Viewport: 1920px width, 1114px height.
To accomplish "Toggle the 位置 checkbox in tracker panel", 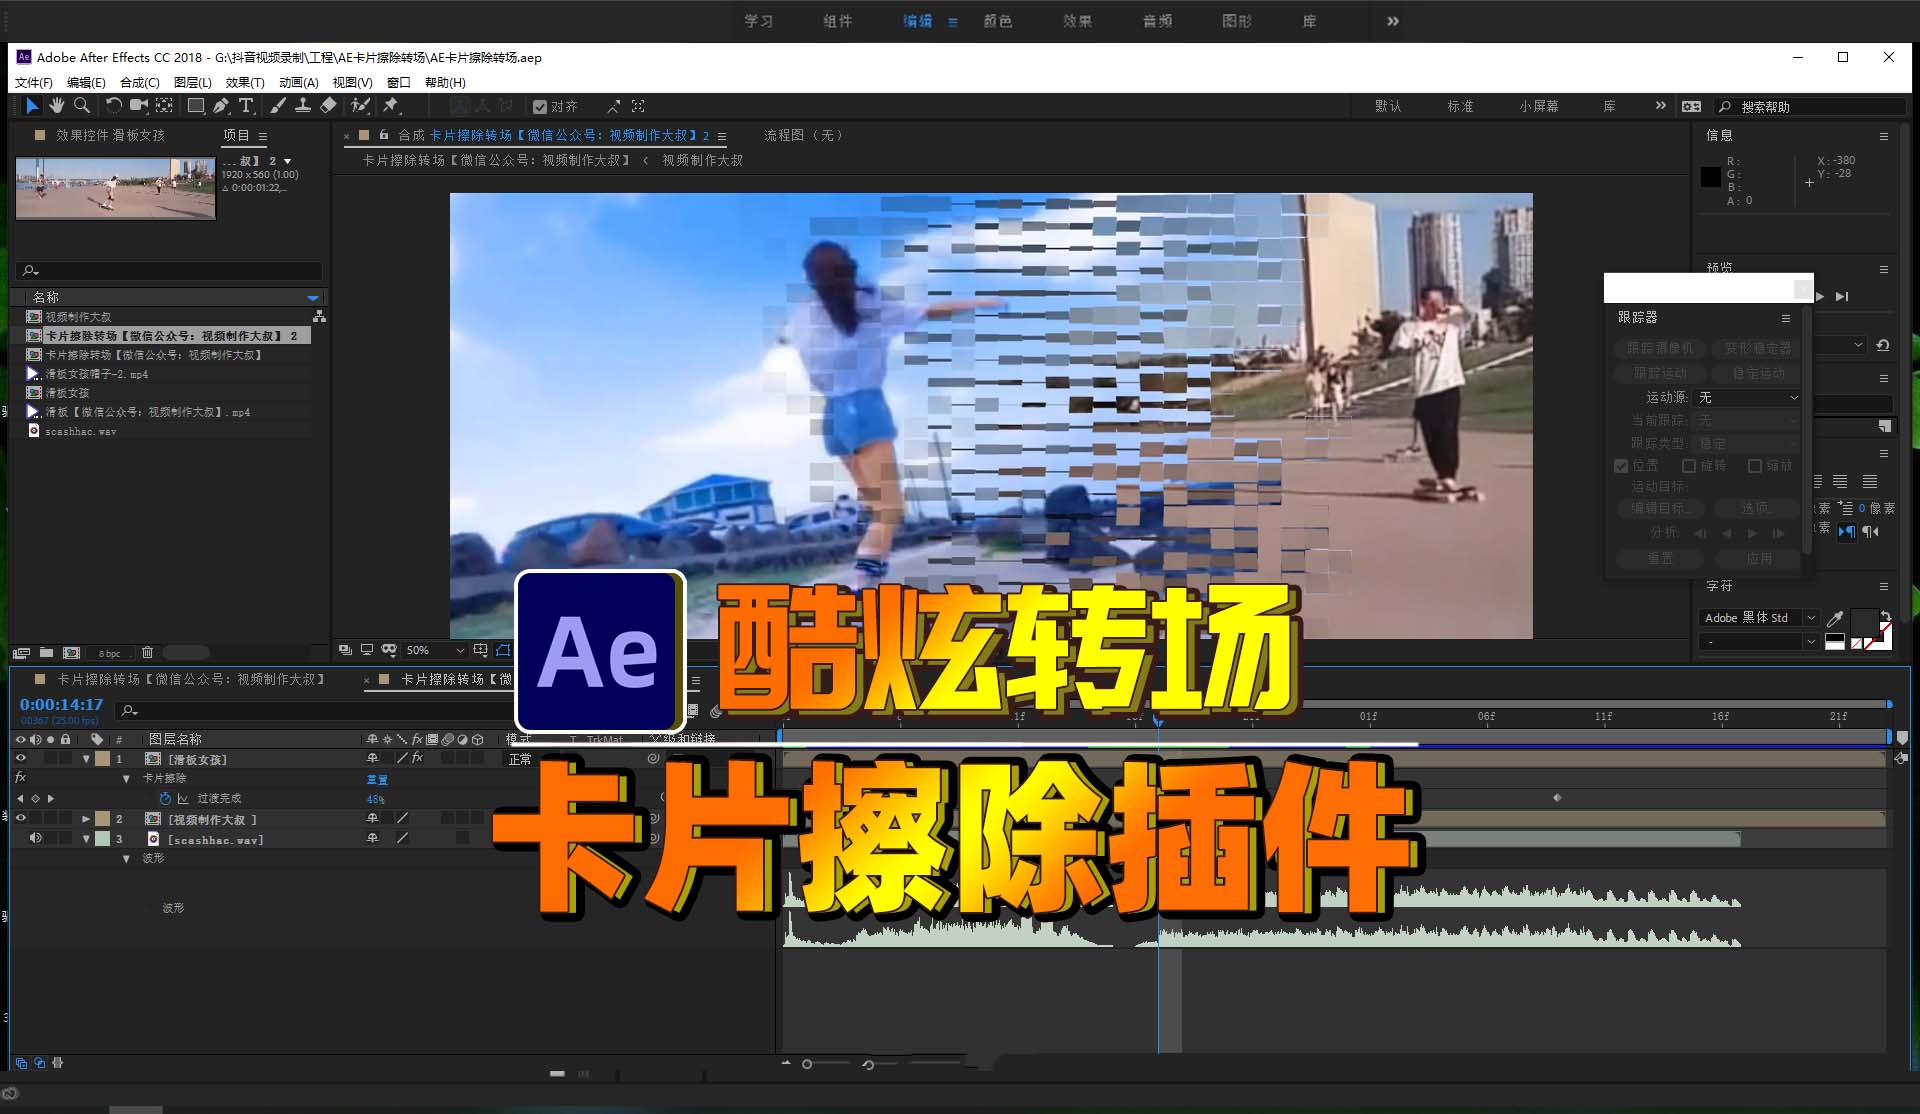I will pyautogui.click(x=1621, y=466).
